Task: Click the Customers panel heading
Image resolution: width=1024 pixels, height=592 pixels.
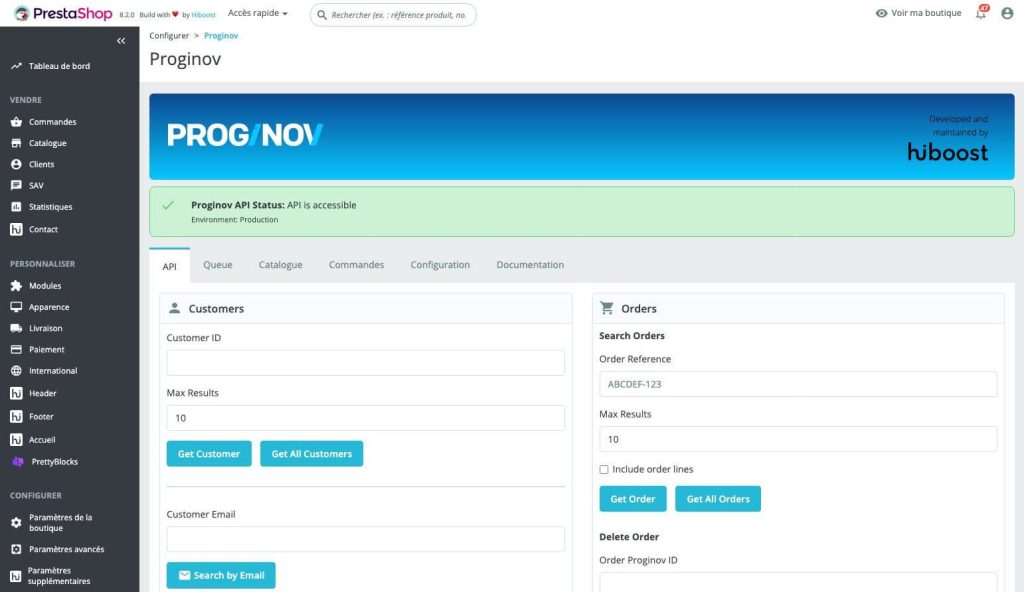Action: [x=216, y=309]
